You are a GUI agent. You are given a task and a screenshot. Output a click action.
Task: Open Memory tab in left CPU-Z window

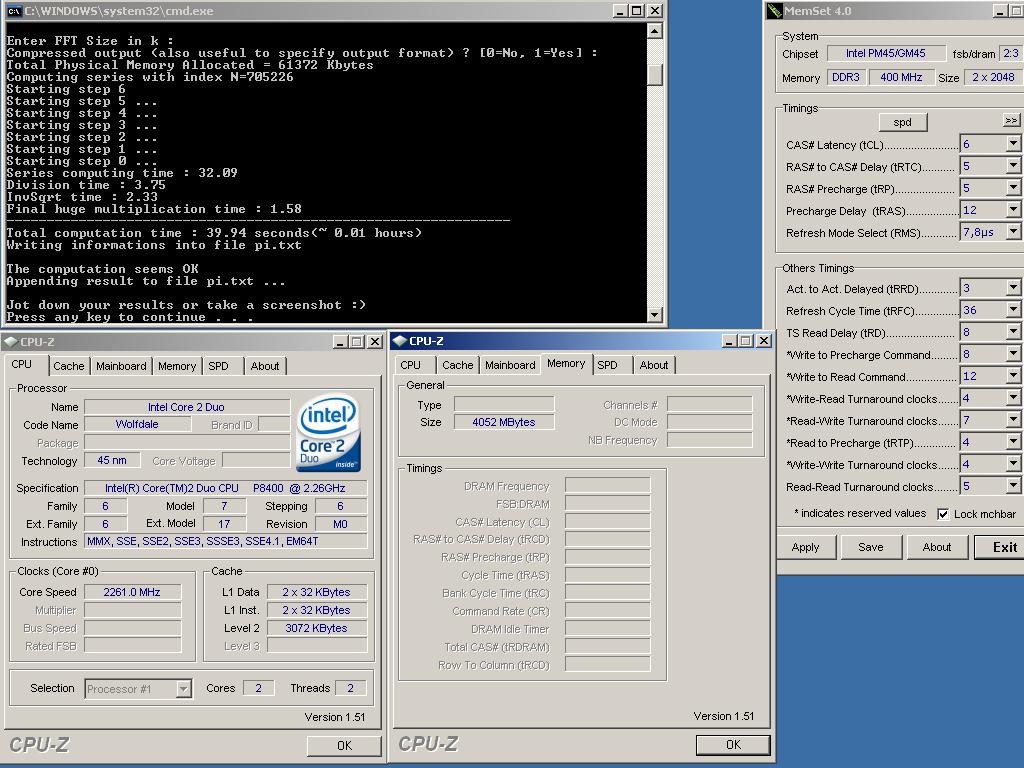[x=177, y=366]
